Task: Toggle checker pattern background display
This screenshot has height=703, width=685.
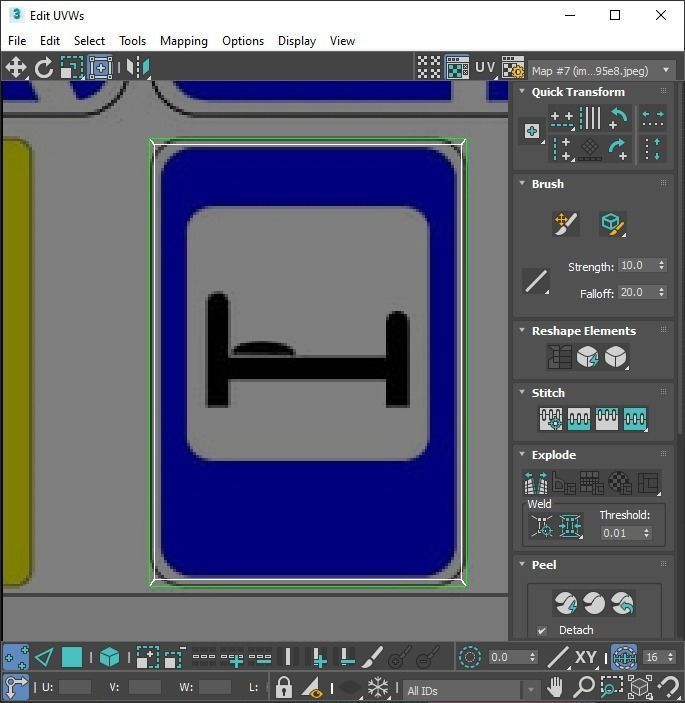Action: point(457,68)
